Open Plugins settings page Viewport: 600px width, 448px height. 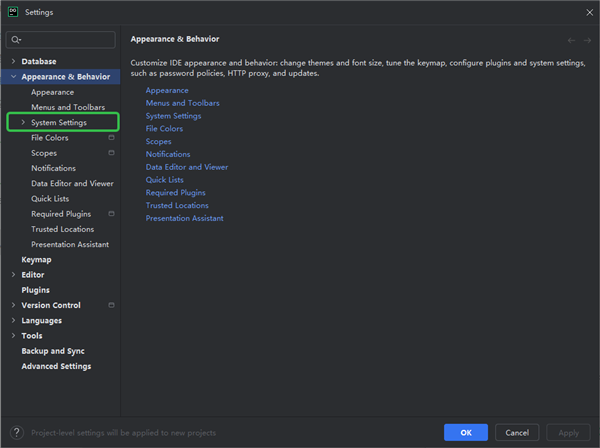[35, 290]
